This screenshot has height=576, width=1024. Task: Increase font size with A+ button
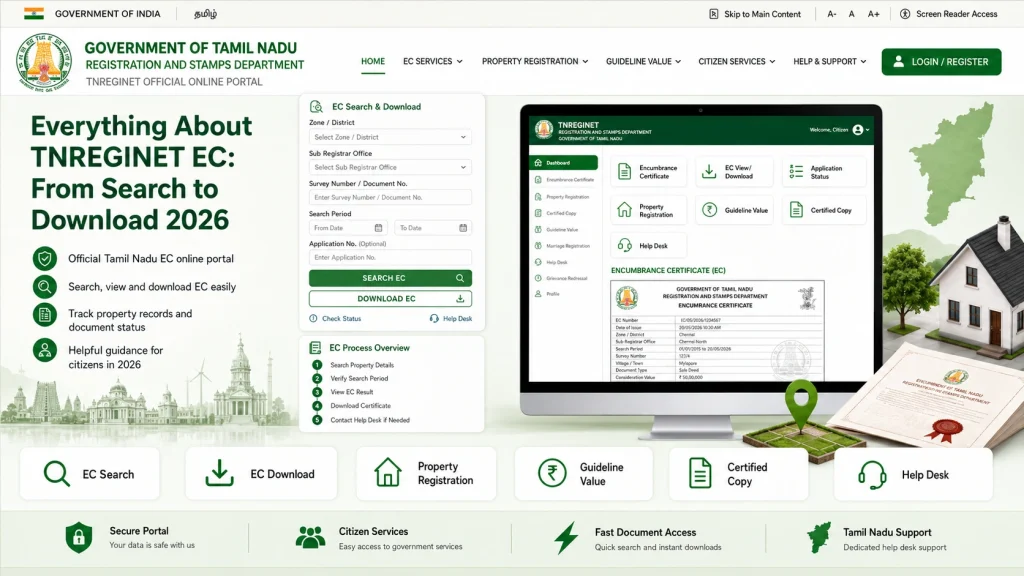[x=873, y=14]
